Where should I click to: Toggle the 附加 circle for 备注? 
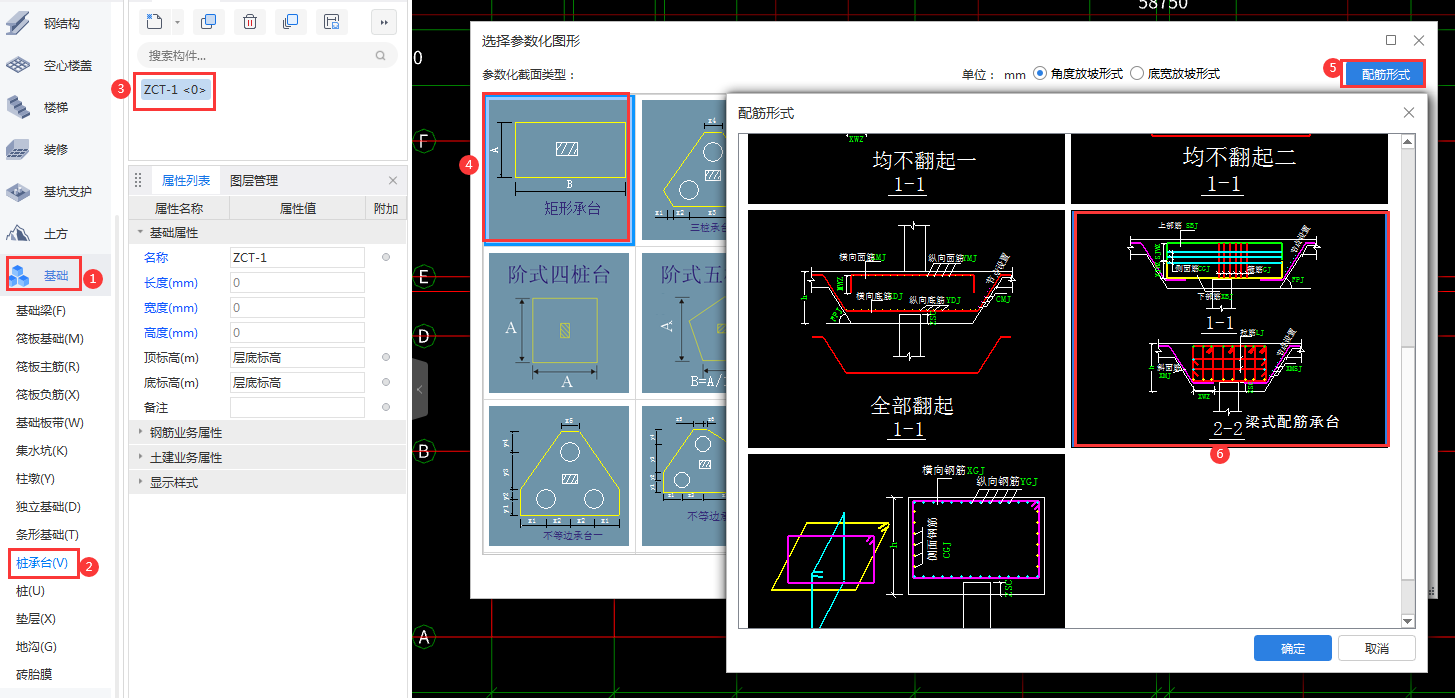386,408
